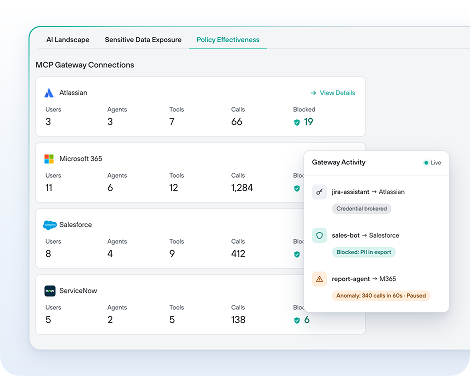
Task: Click the Blocked: PII in export badge
Action: tap(364, 252)
